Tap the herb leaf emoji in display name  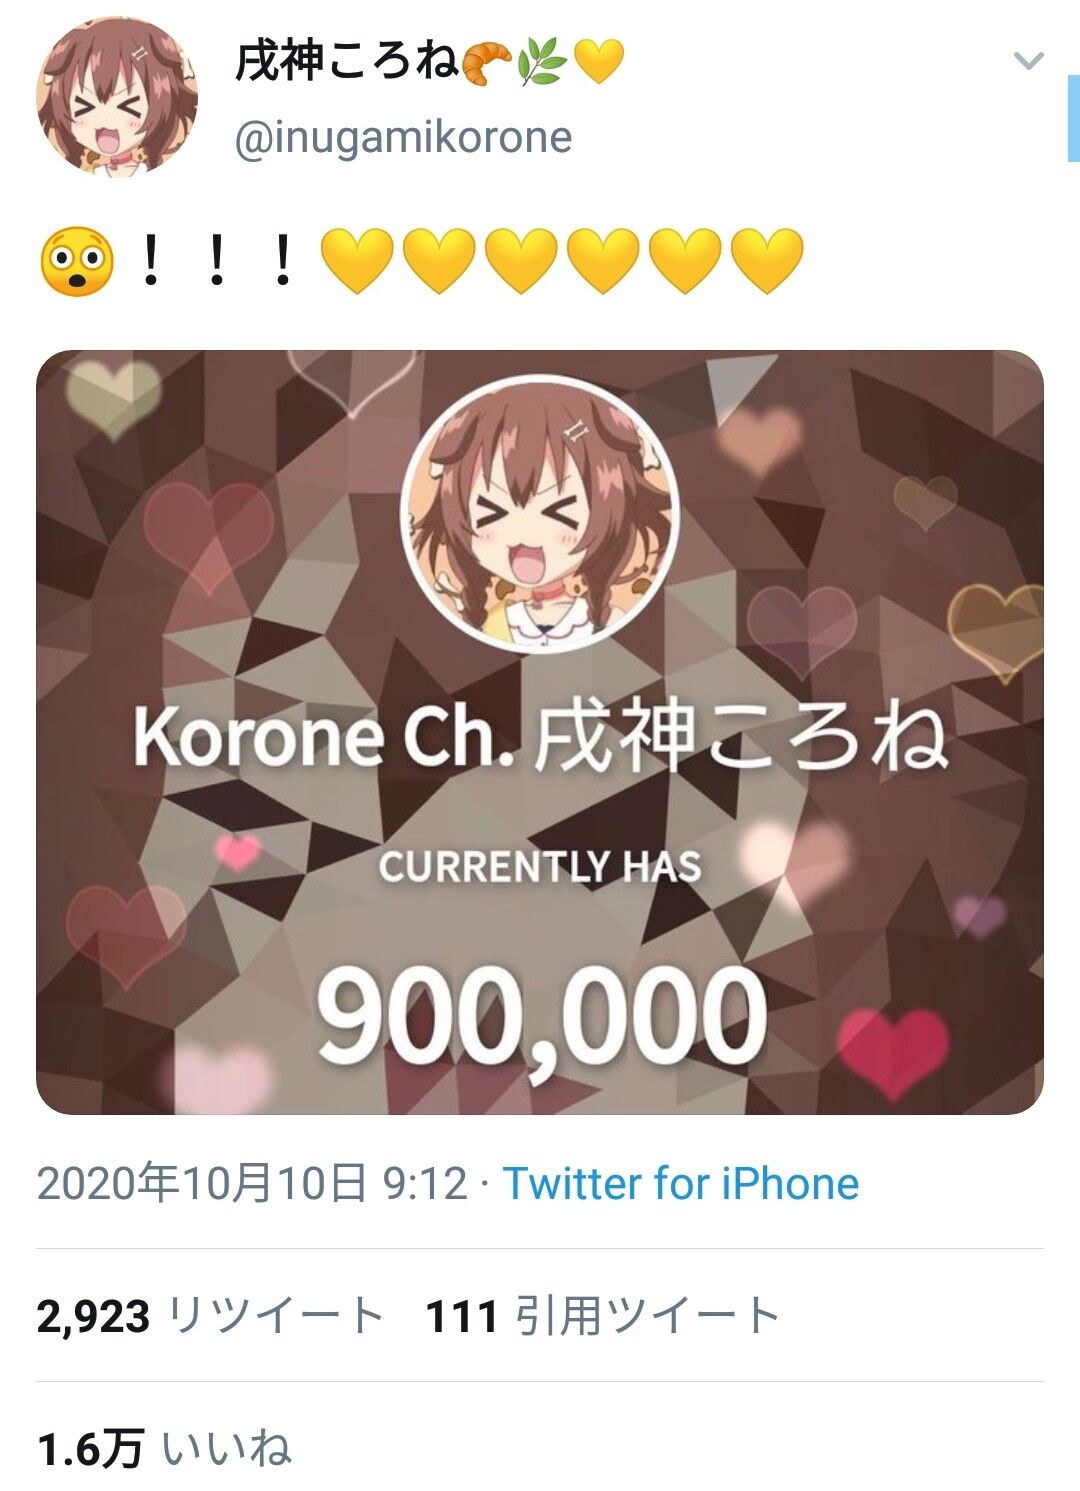(542, 63)
